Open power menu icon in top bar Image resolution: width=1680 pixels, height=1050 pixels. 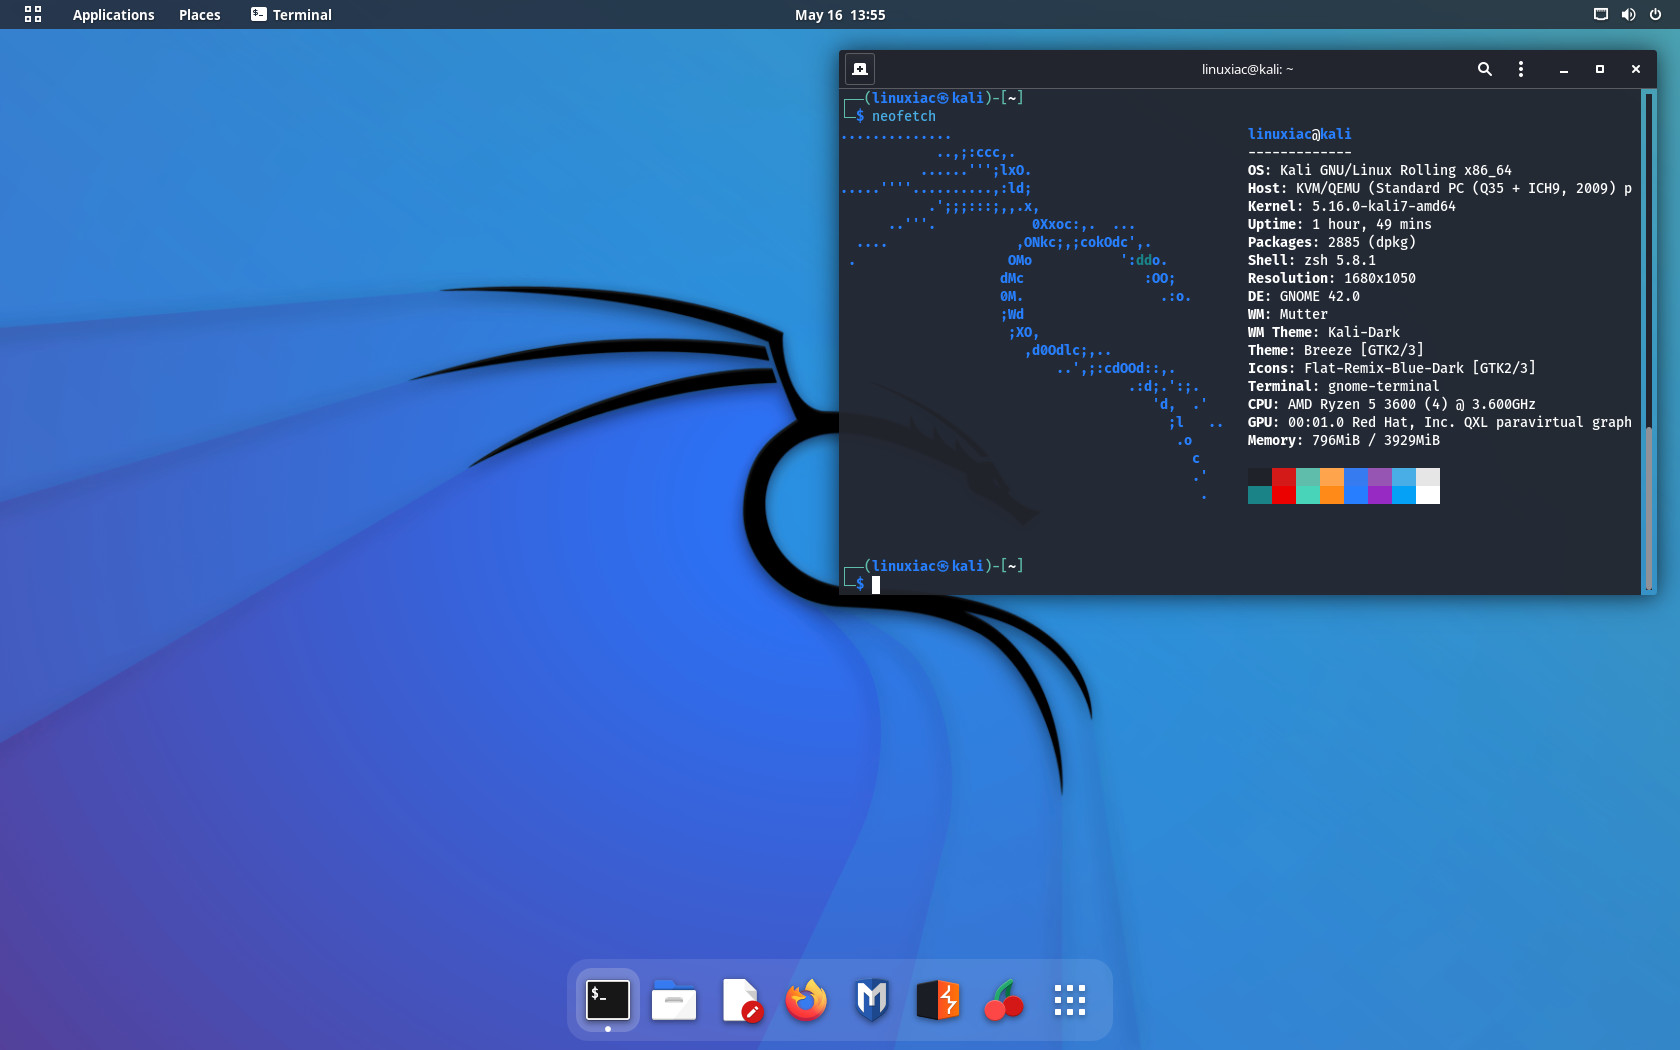pos(1655,14)
